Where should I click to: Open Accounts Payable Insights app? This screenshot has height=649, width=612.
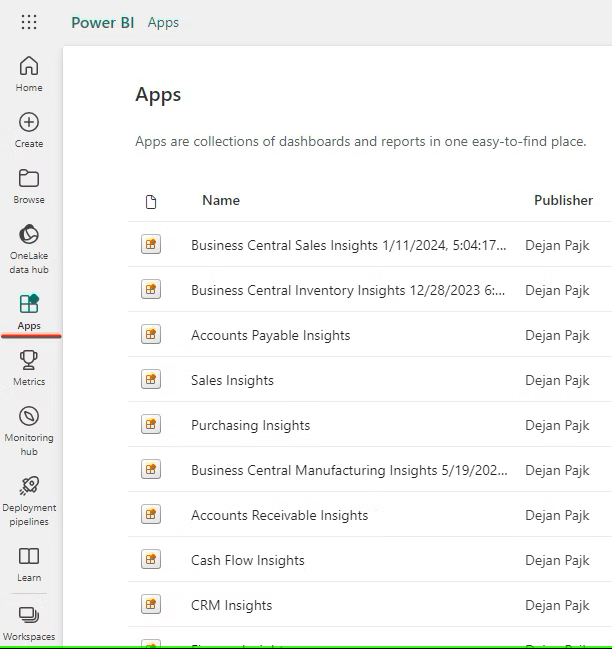271,335
